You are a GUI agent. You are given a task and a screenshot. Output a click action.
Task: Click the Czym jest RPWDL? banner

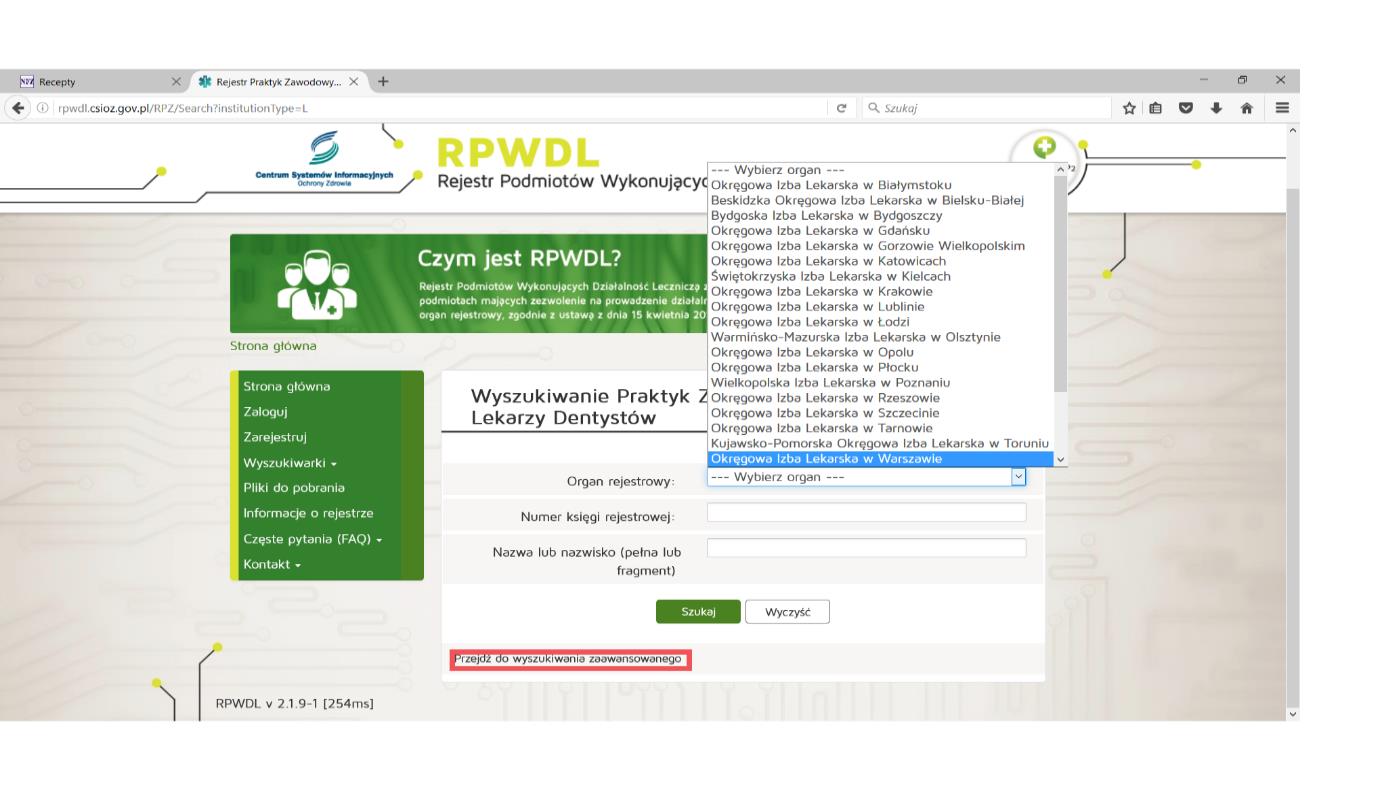point(468,283)
